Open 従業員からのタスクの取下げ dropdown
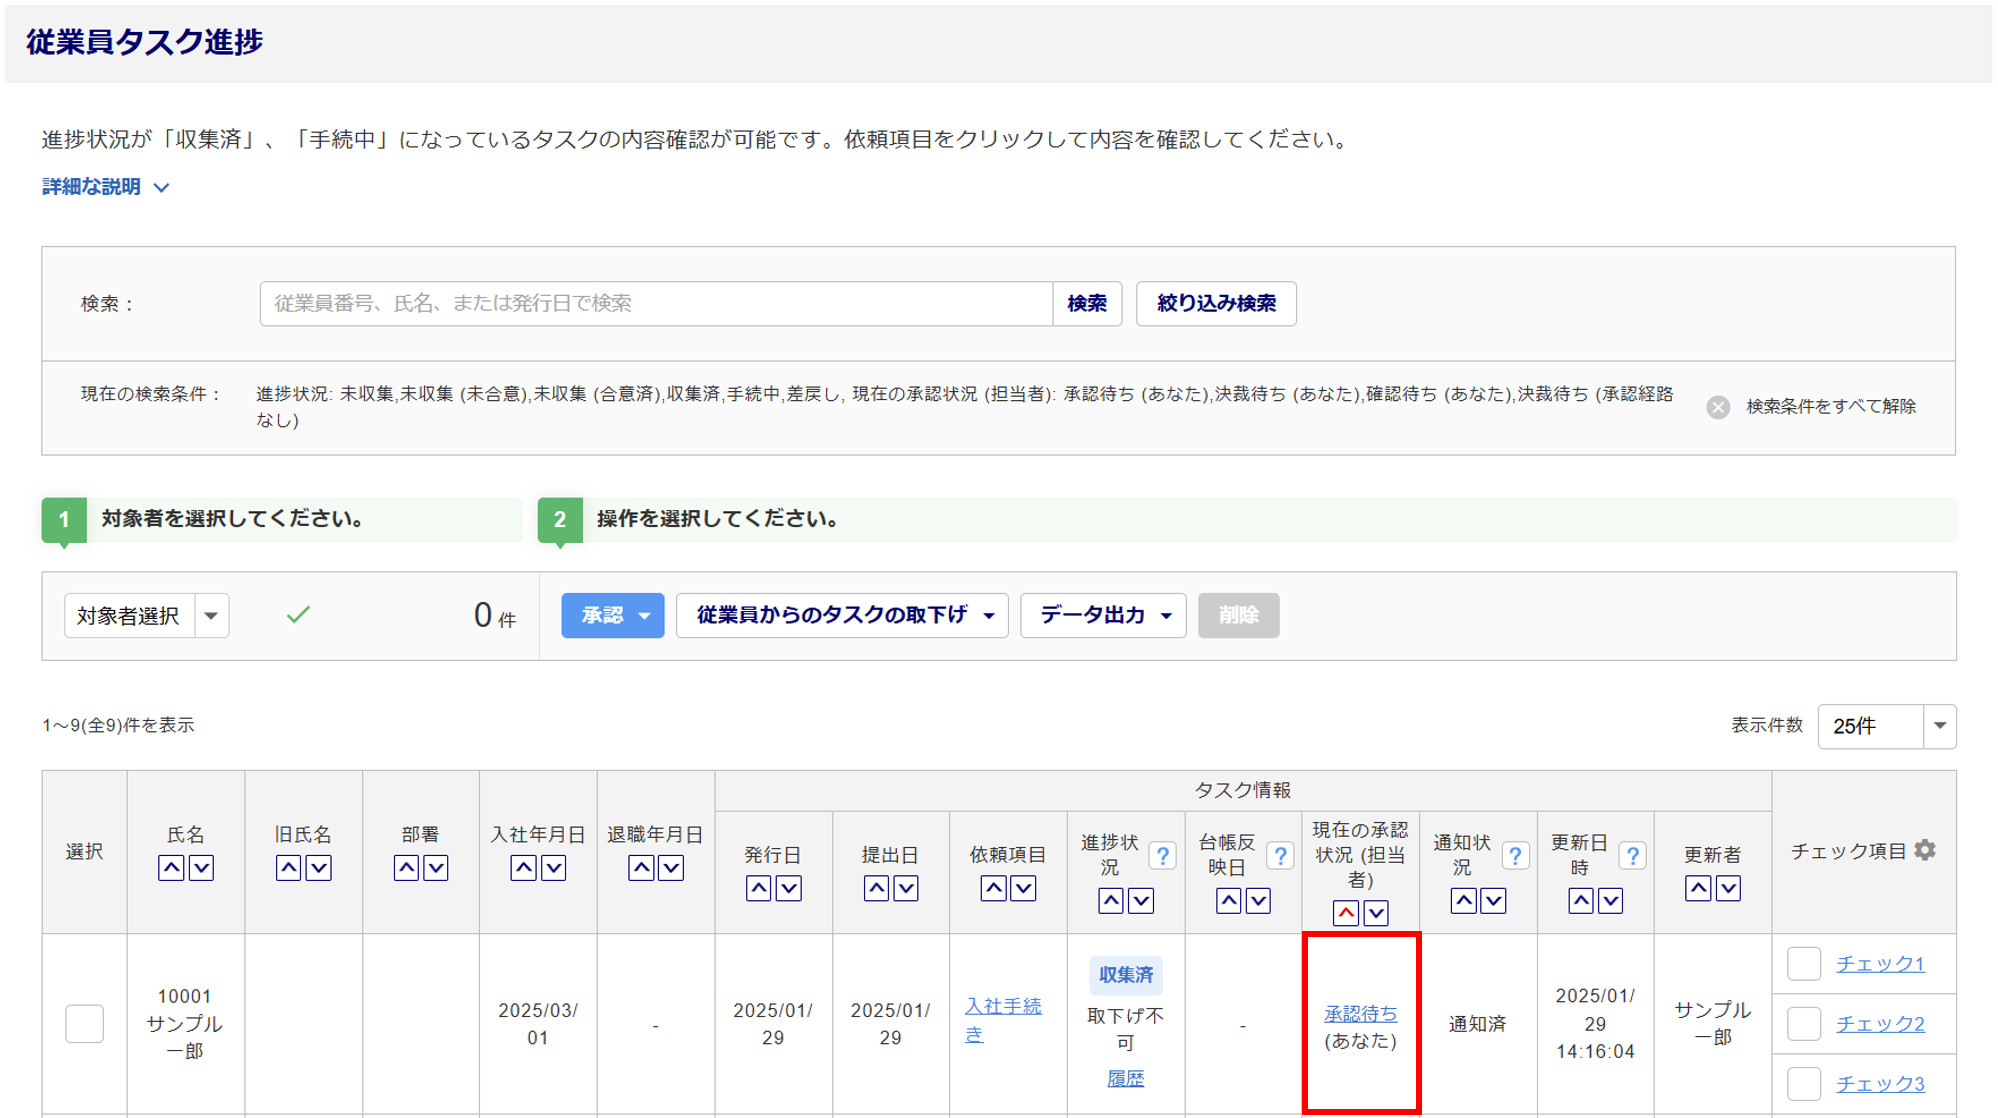1998x1118 pixels. (x=842, y=615)
